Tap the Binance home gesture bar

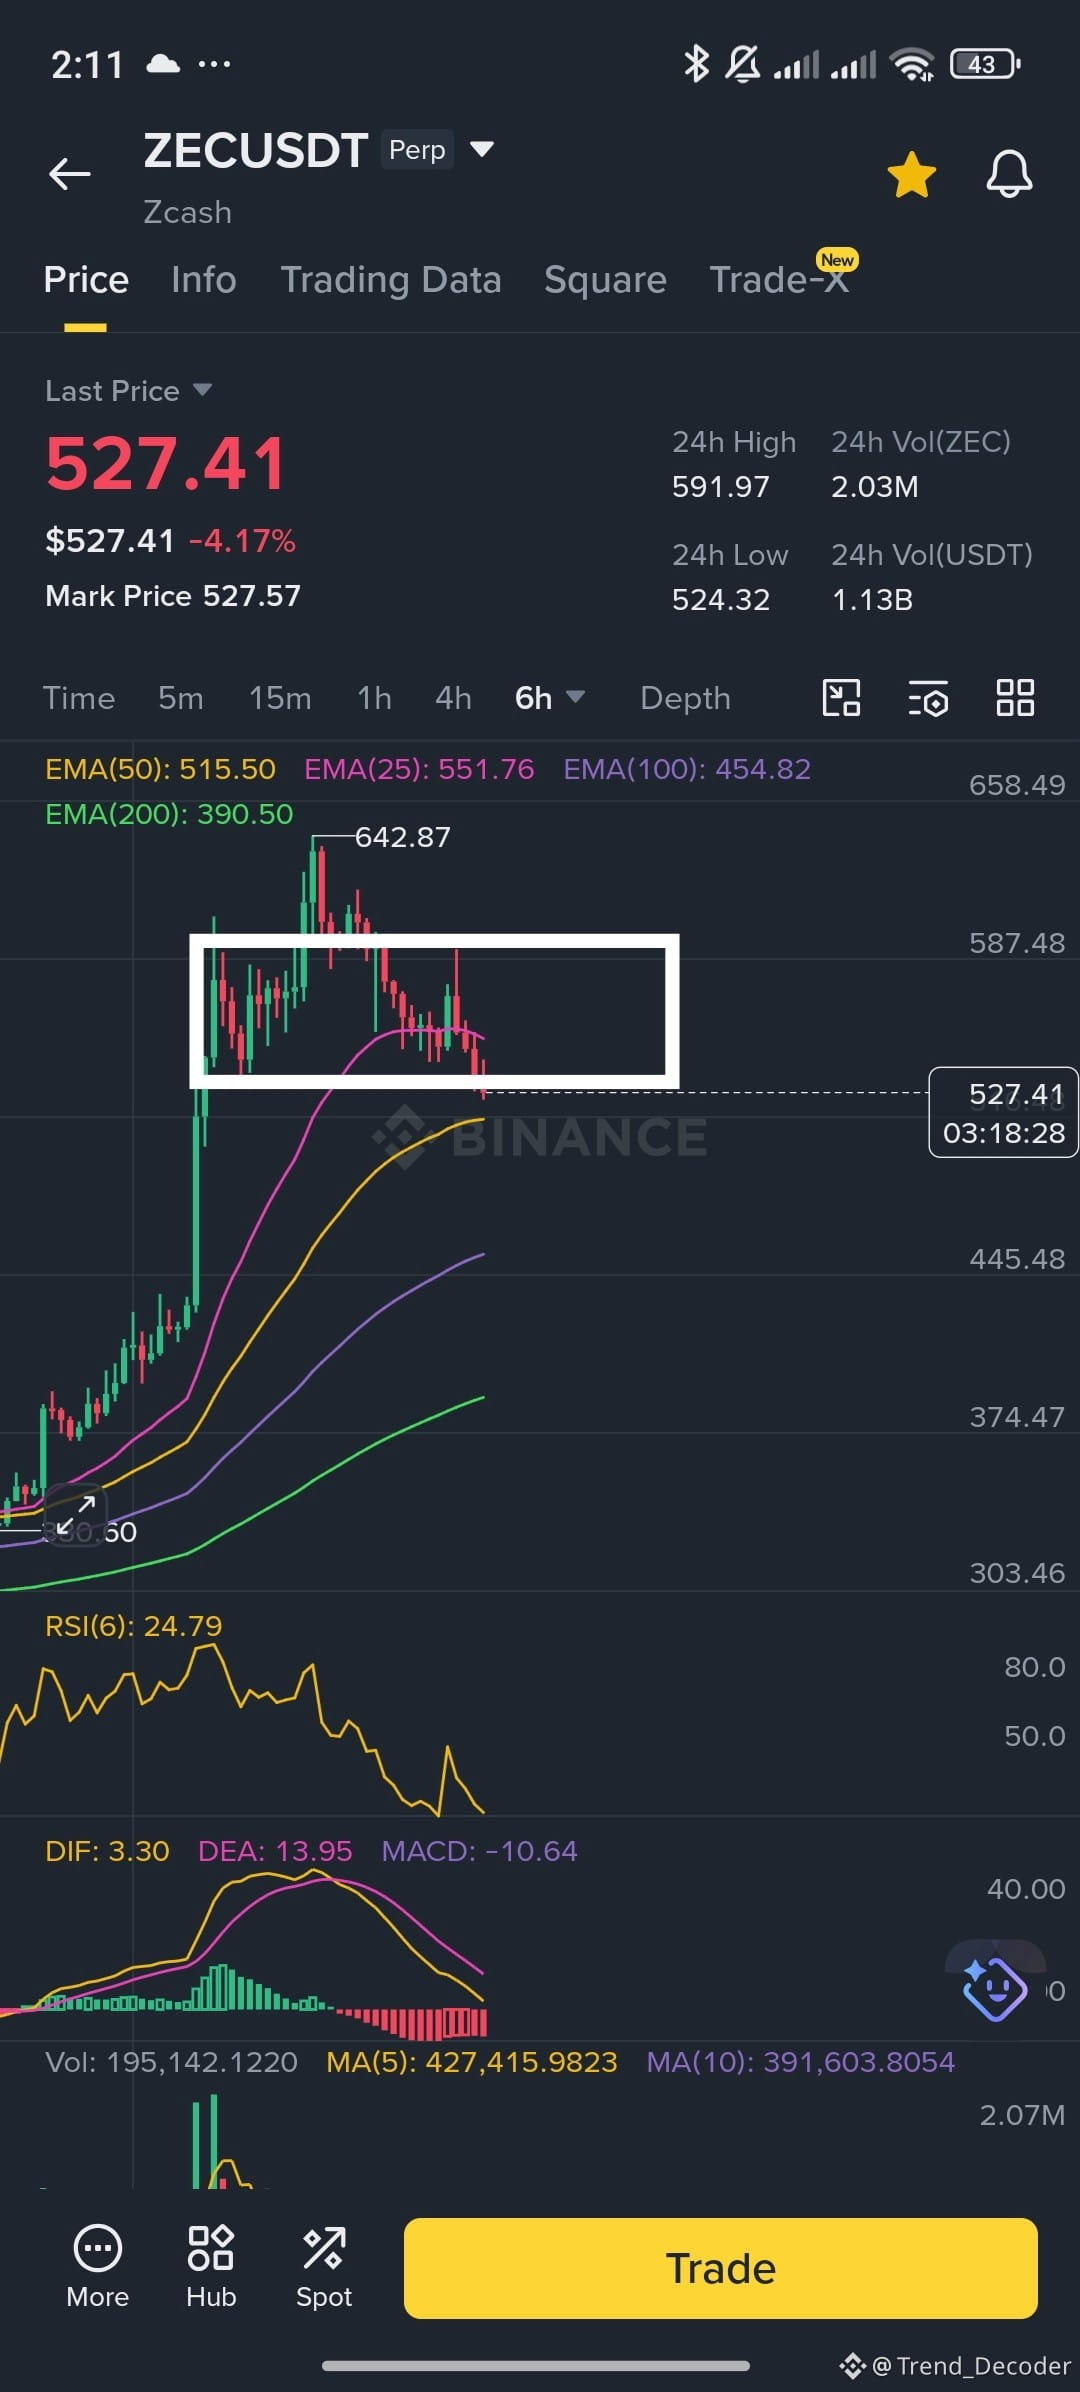click(x=536, y=2366)
